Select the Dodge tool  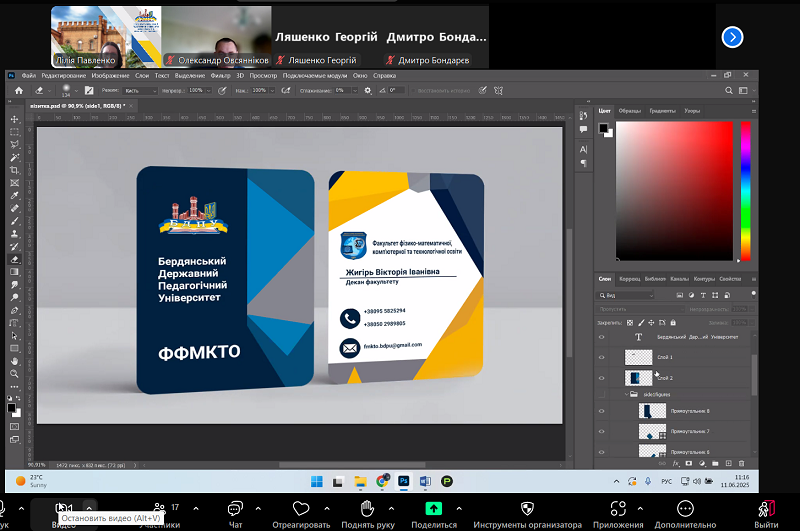point(14,297)
